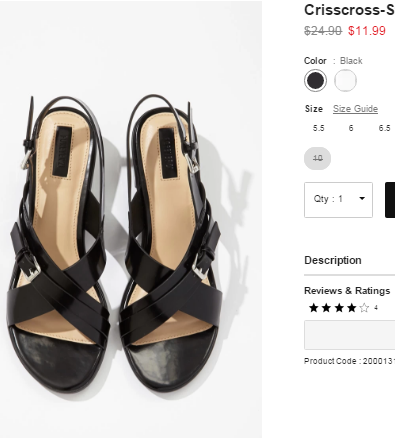This screenshot has height=444, width=395.
Task: Open the Qty dropdown
Action: [338, 200]
